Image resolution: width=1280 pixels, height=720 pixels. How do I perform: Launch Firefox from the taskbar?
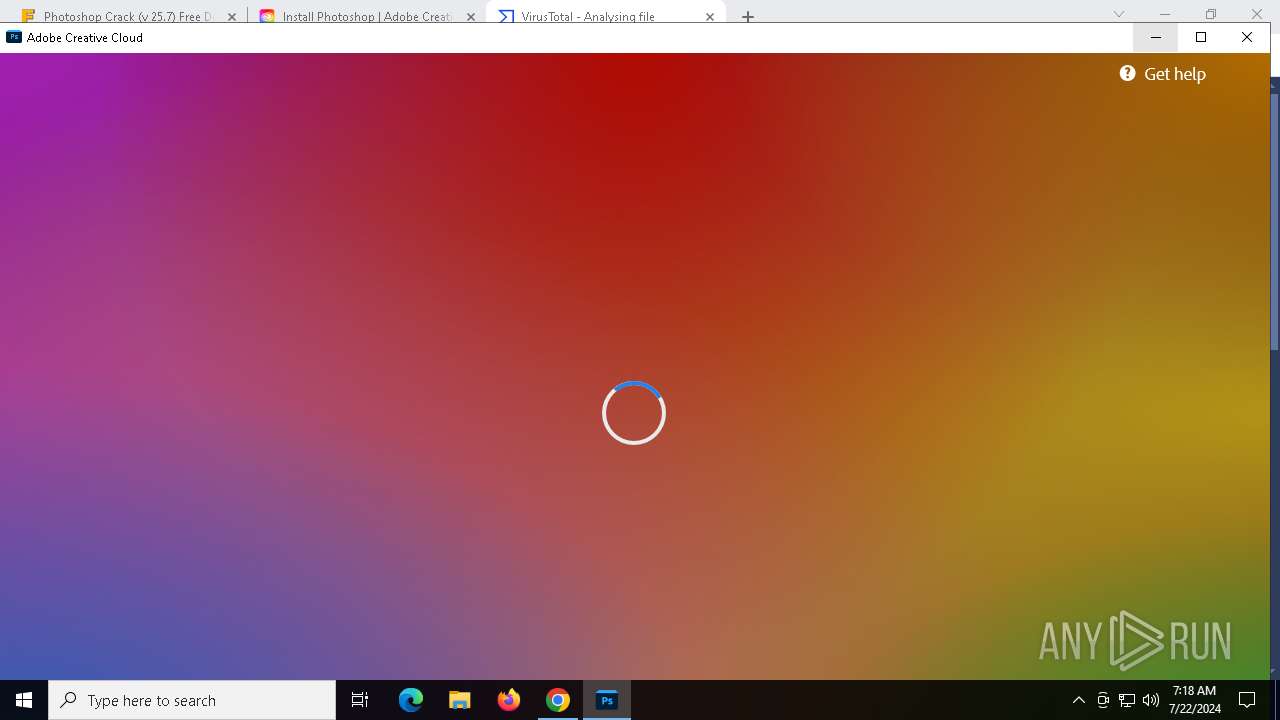(509, 700)
